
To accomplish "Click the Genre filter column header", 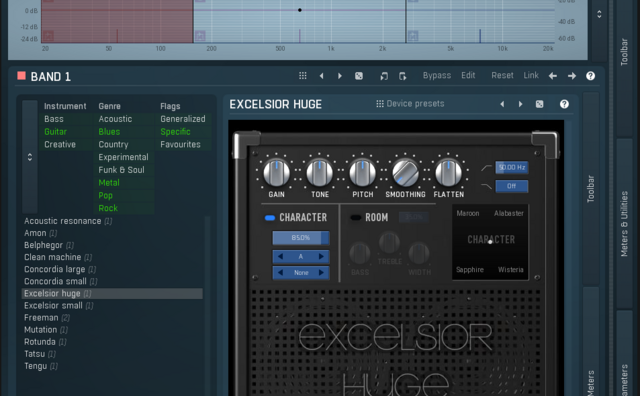I will click(109, 106).
